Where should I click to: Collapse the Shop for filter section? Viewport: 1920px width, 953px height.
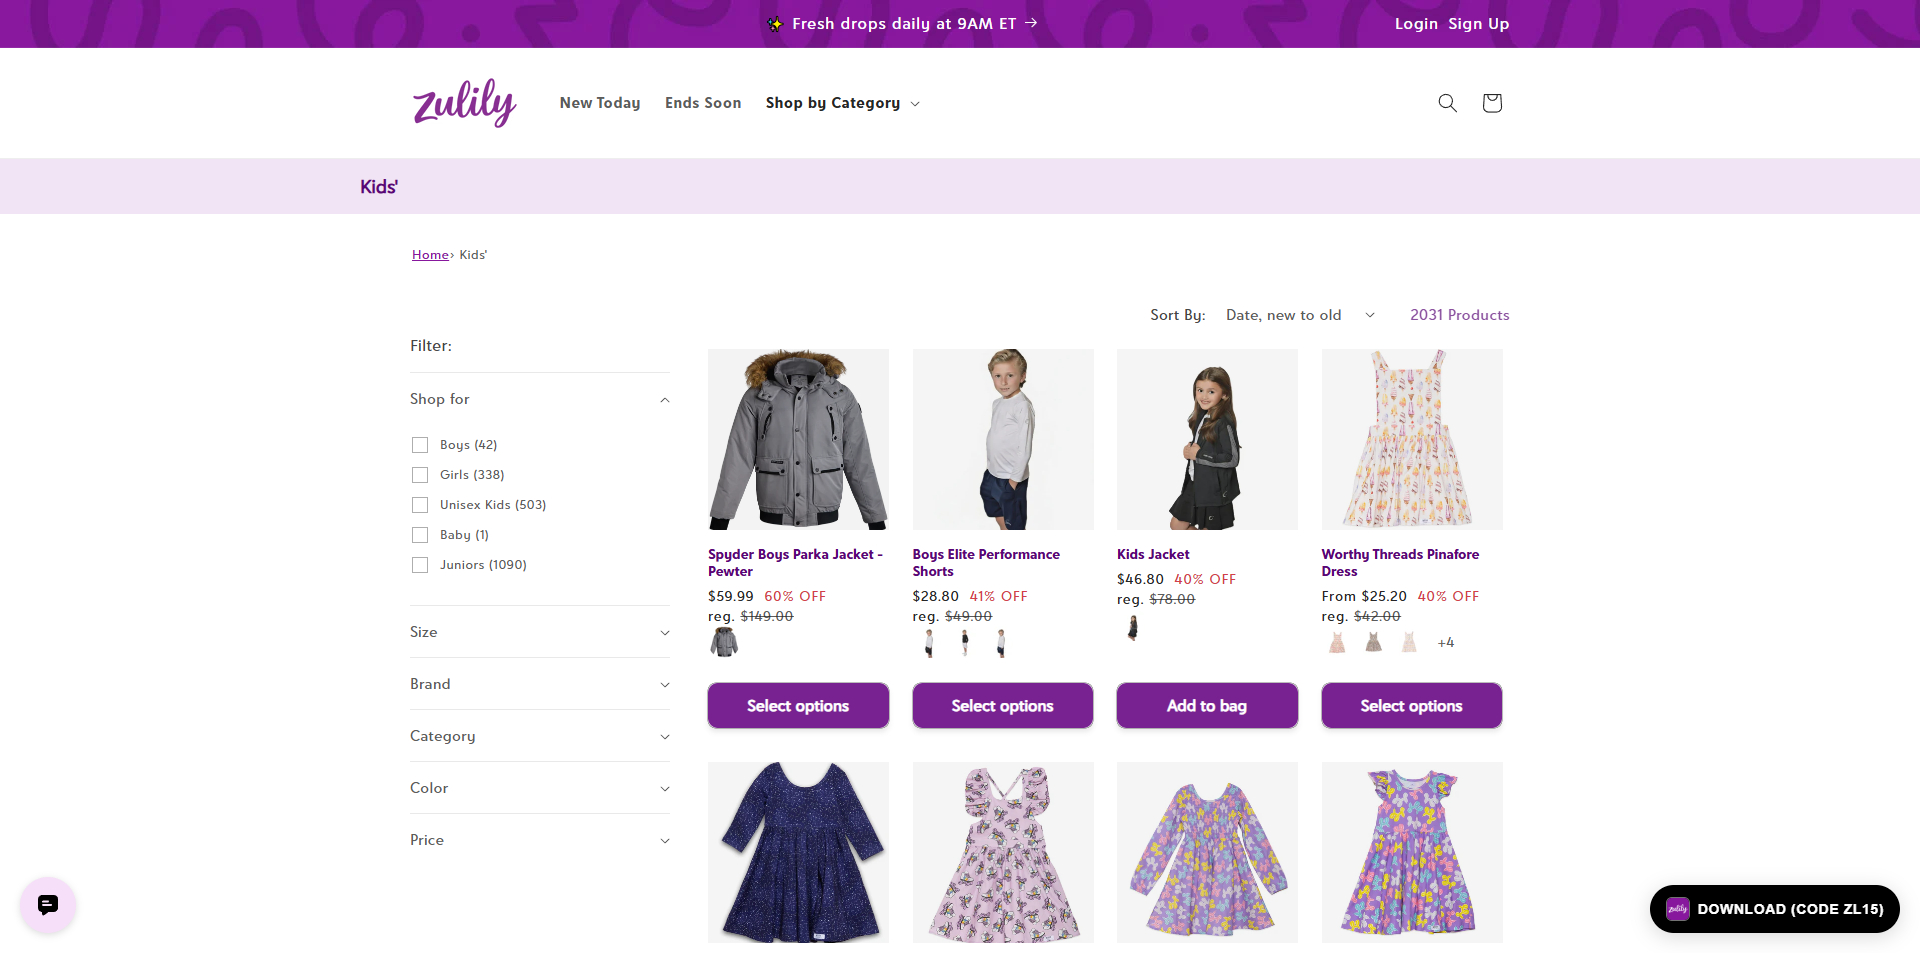(x=540, y=399)
